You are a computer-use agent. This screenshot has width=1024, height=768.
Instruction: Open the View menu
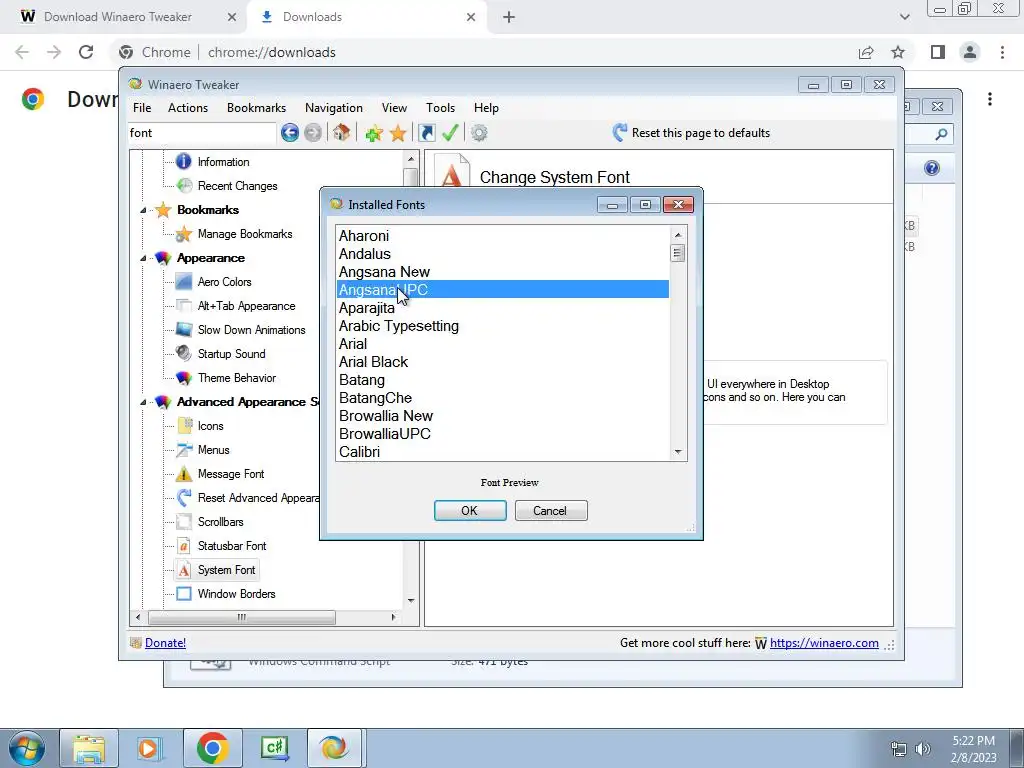pos(394,108)
